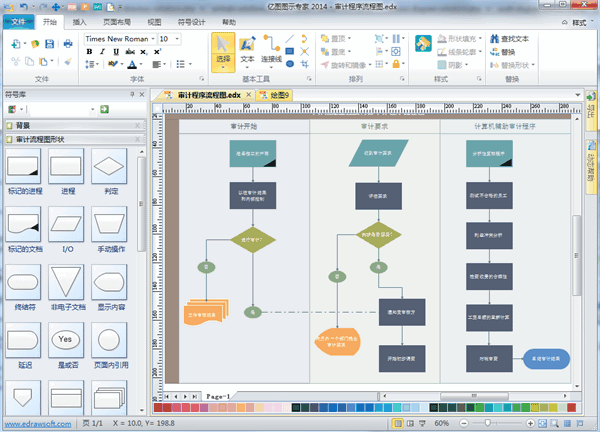Open the font size 10 dropdown

(x=177, y=39)
